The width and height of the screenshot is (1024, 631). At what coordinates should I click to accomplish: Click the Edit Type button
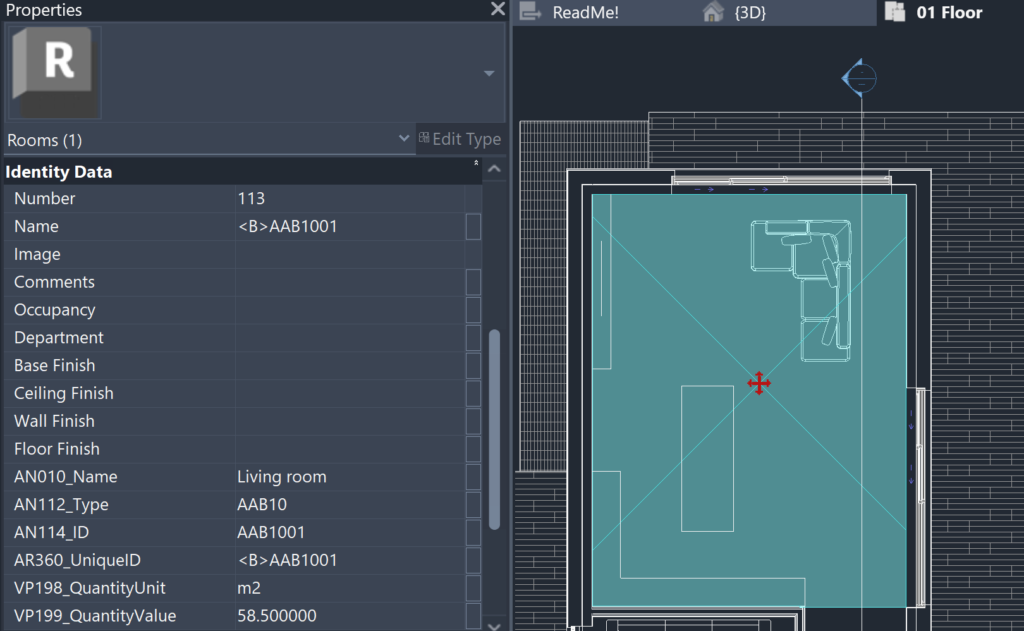coord(460,139)
